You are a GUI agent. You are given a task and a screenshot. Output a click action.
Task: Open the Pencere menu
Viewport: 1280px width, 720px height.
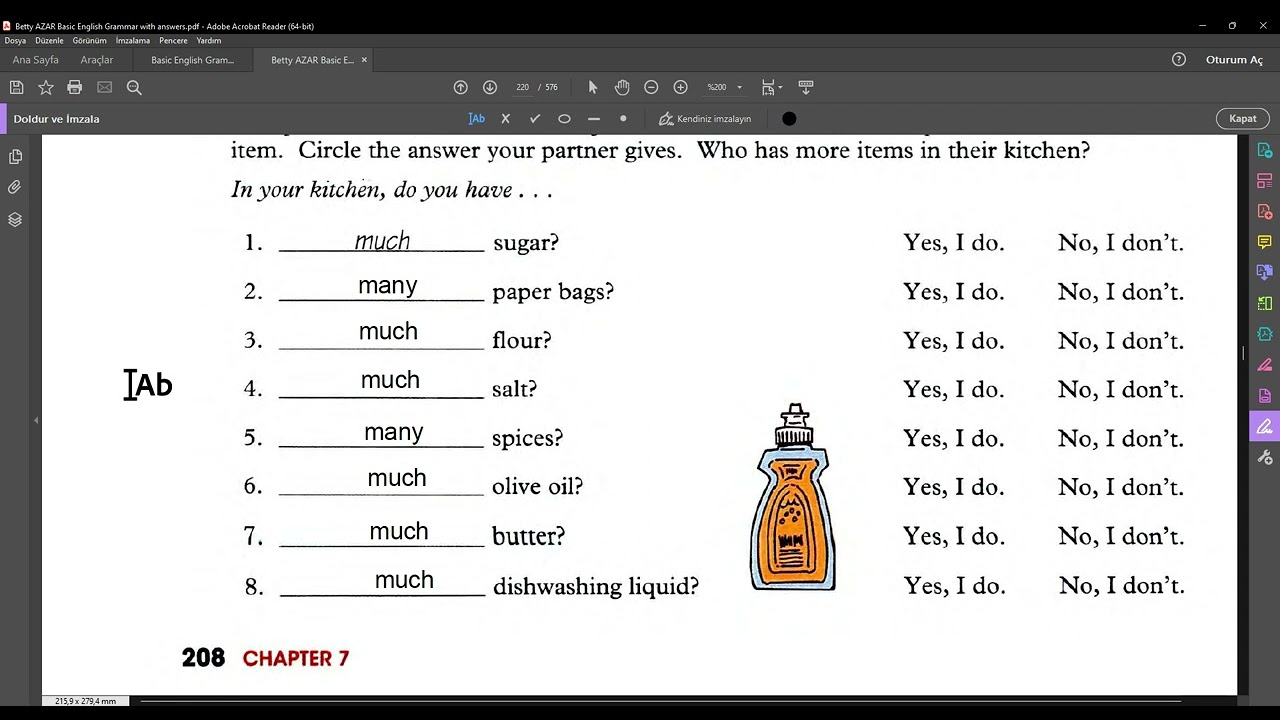(173, 41)
